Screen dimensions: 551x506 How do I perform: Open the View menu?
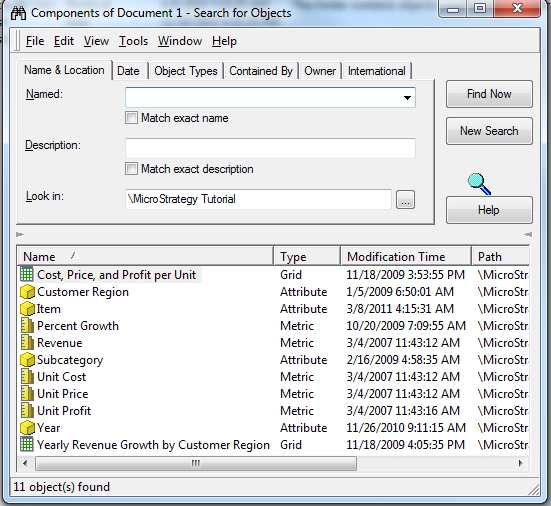click(x=96, y=41)
